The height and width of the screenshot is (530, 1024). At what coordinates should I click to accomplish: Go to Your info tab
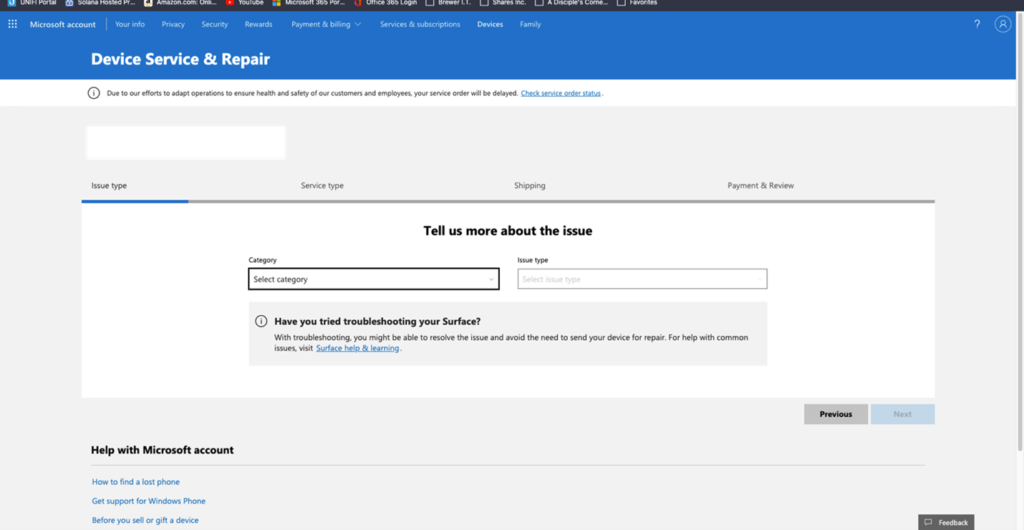(x=130, y=24)
